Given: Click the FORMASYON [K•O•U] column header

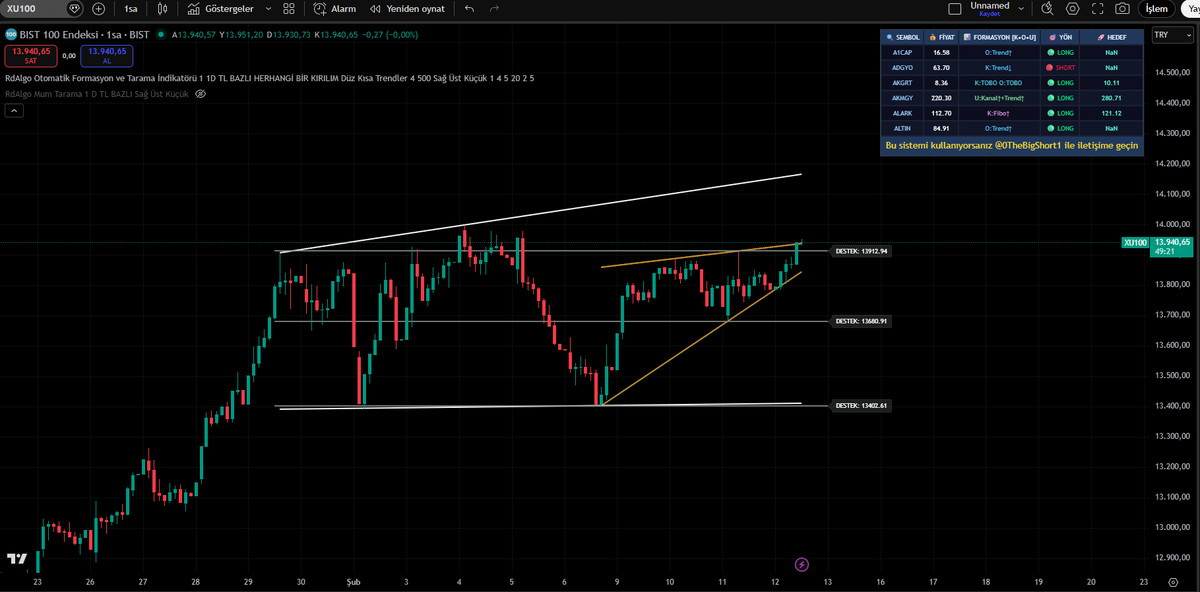Looking at the screenshot, I should pyautogui.click(x=999, y=36).
